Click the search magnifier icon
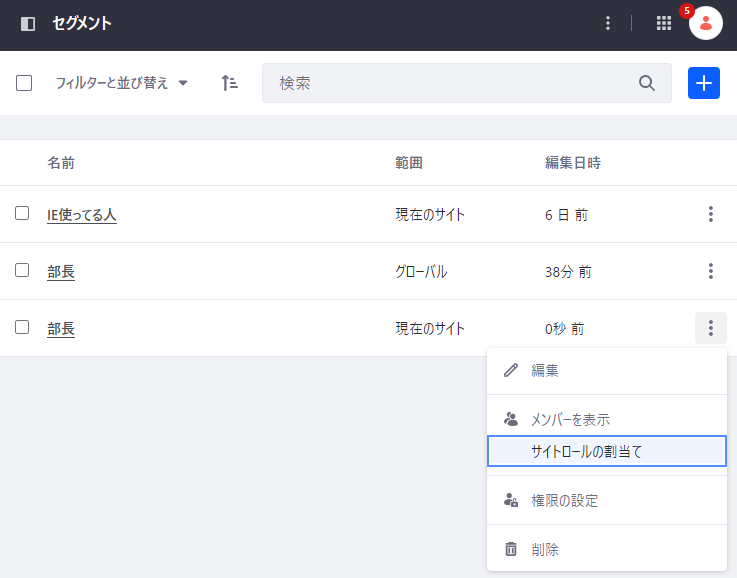The image size is (737, 578). tap(647, 83)
